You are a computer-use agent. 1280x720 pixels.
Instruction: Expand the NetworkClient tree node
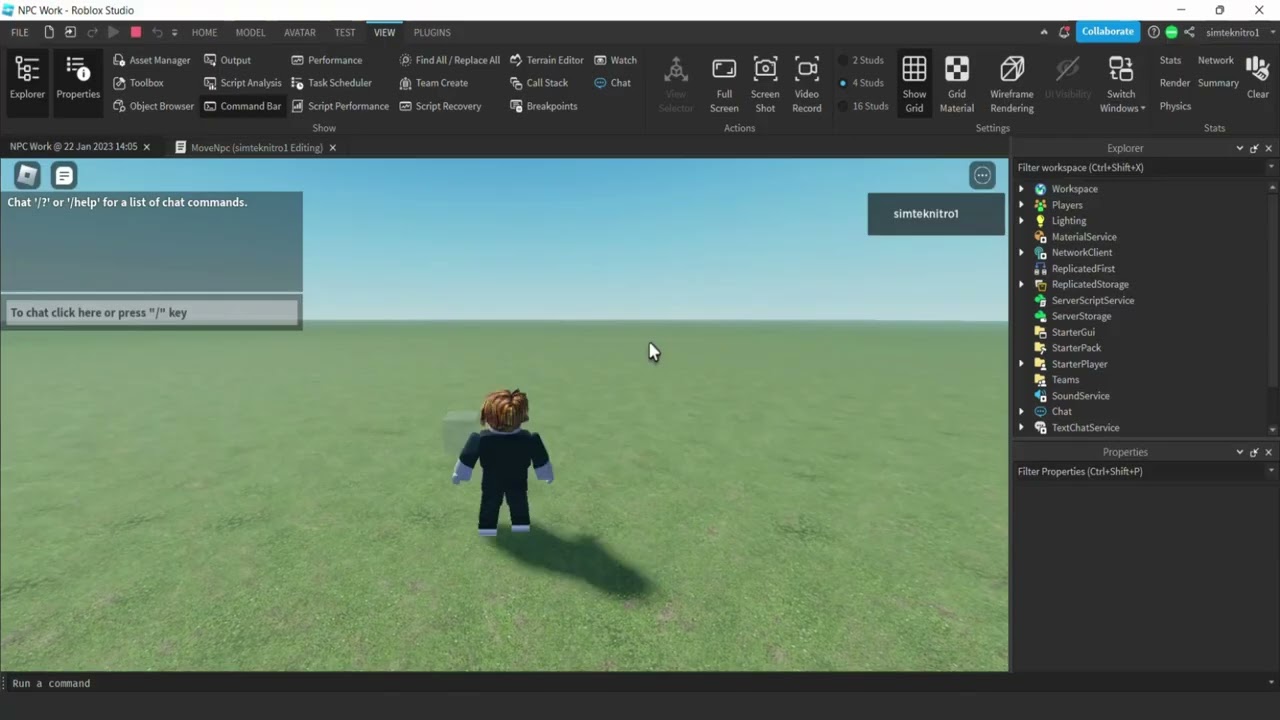[x=1021, y=253]
